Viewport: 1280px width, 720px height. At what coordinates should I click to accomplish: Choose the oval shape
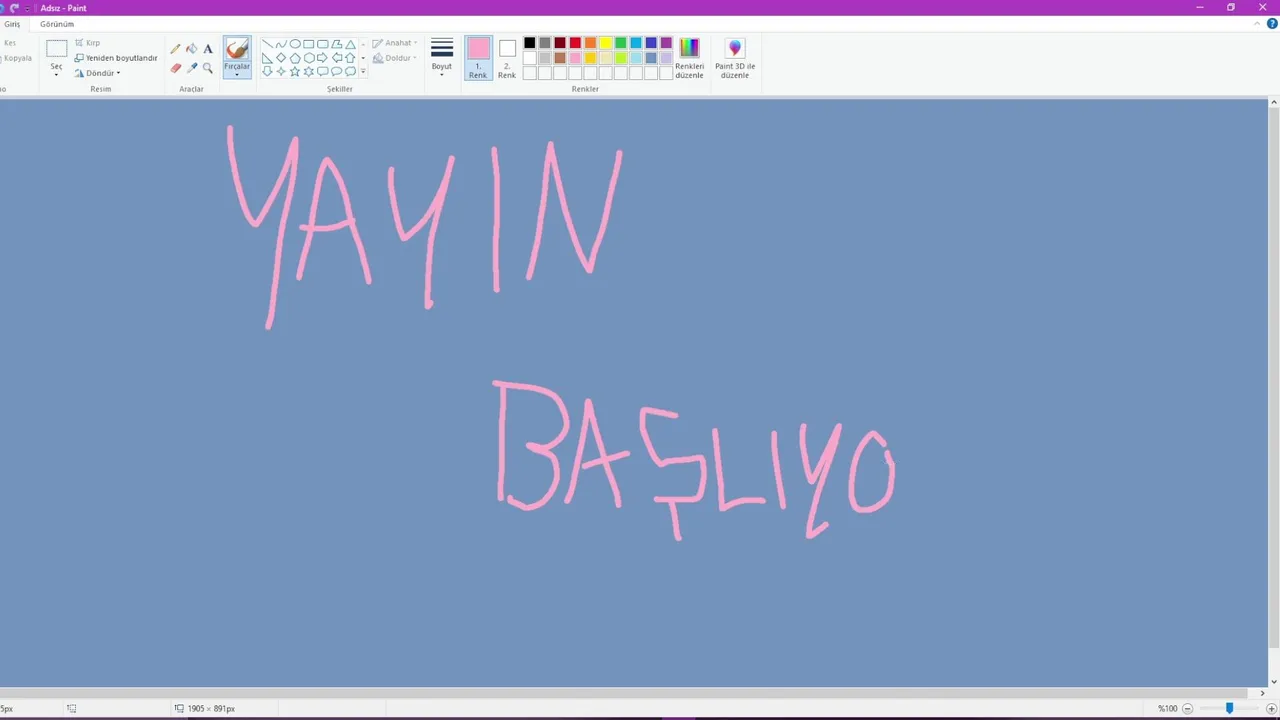point(295,44)
